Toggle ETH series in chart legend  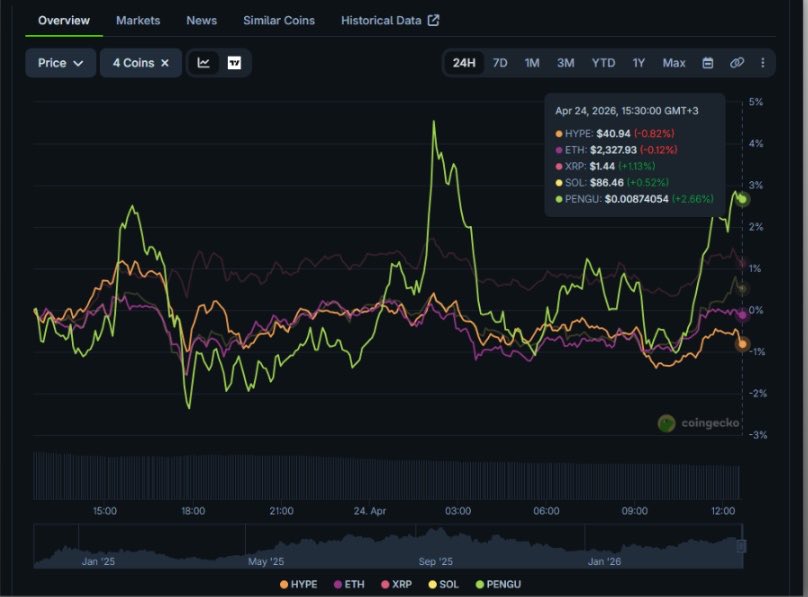(x=349, y=584)
